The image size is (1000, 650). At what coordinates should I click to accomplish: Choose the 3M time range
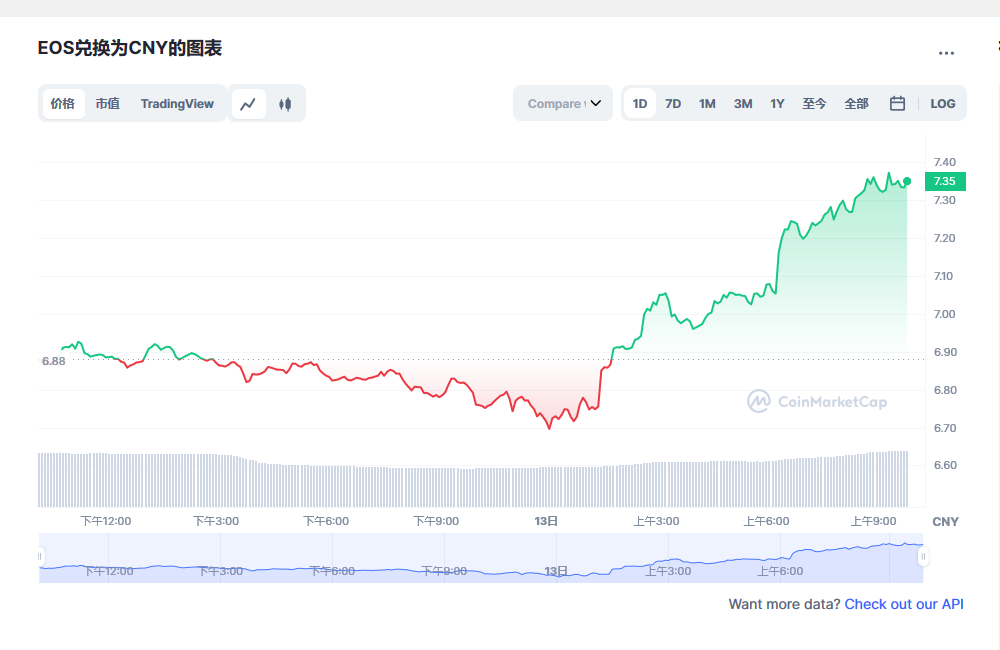coord(743,104)
